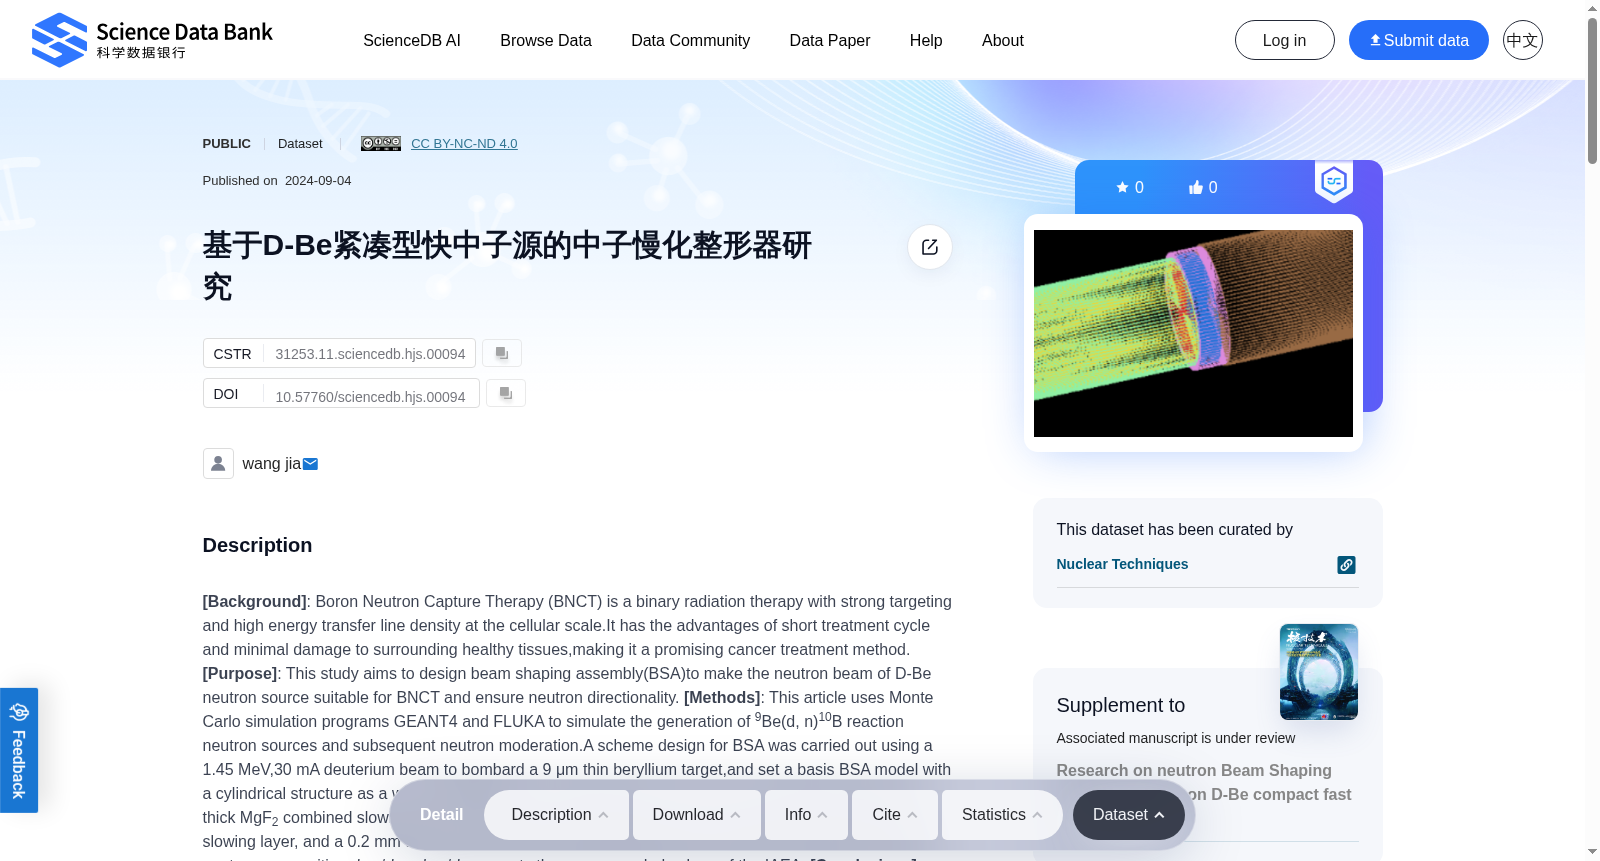Select the CSTR value 31253.11.sciencedb.hjs.00094

point(370,354)
